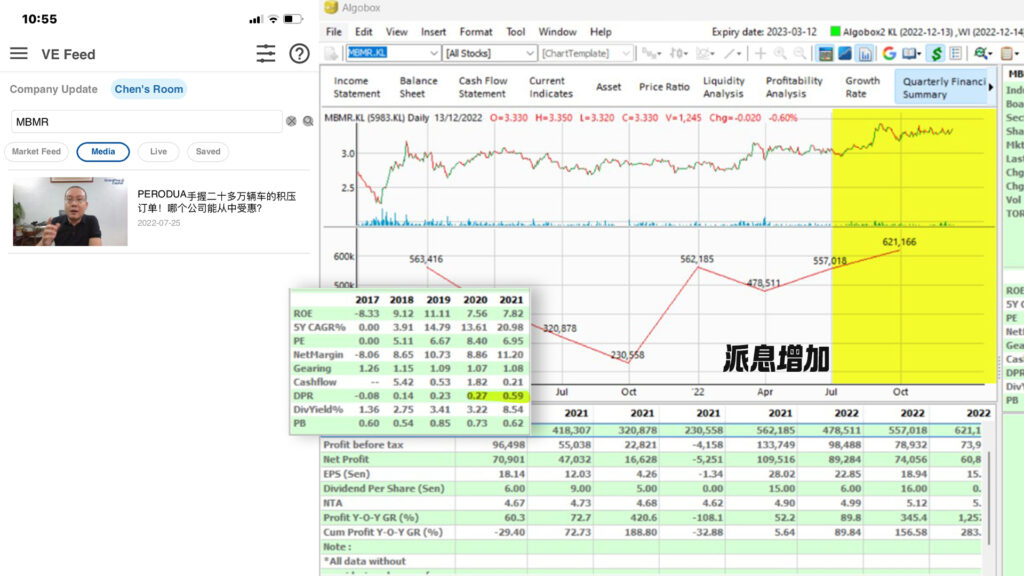Click the MBMR search input field
The image size is (1024, 576).
(146, 121)
